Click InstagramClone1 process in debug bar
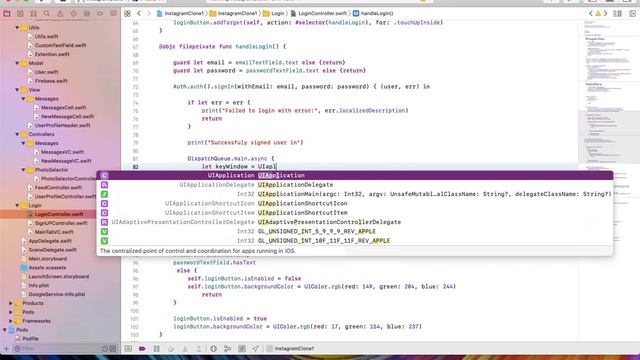The image size is (640, 360). pos(291,349)
